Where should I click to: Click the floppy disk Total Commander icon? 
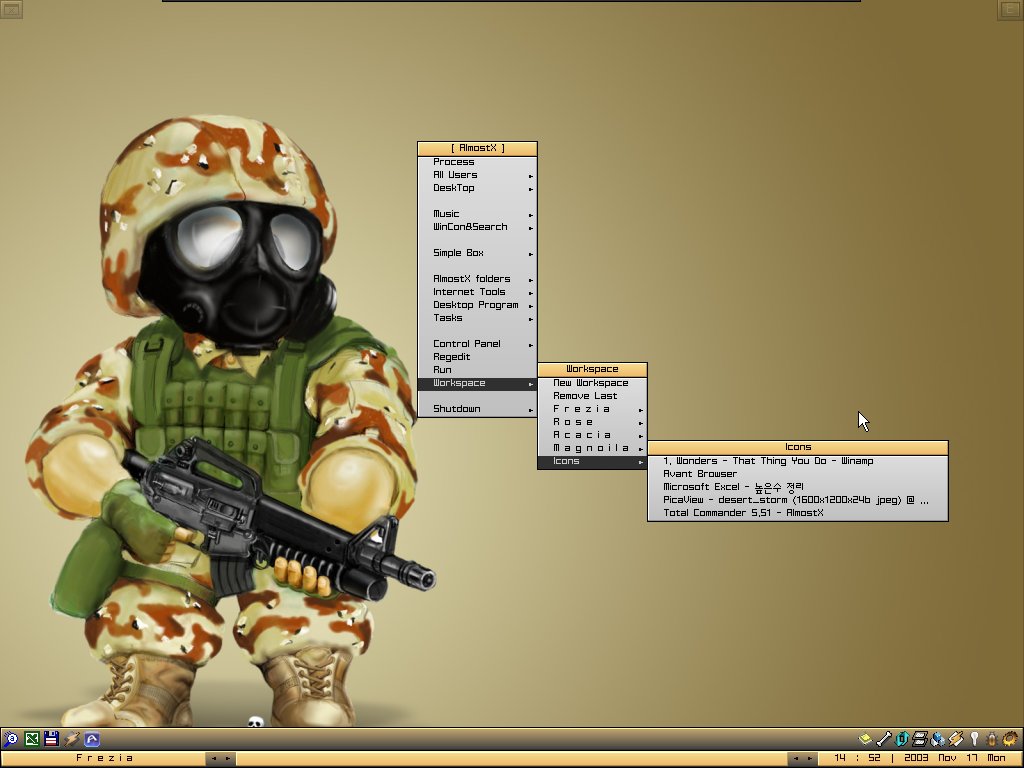52,739
